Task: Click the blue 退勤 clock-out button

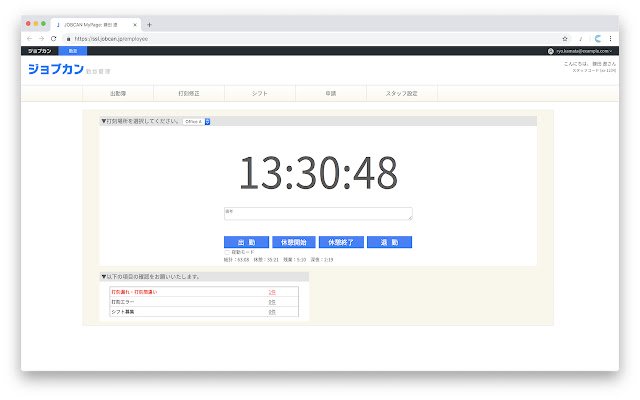Action: point(389,242)
